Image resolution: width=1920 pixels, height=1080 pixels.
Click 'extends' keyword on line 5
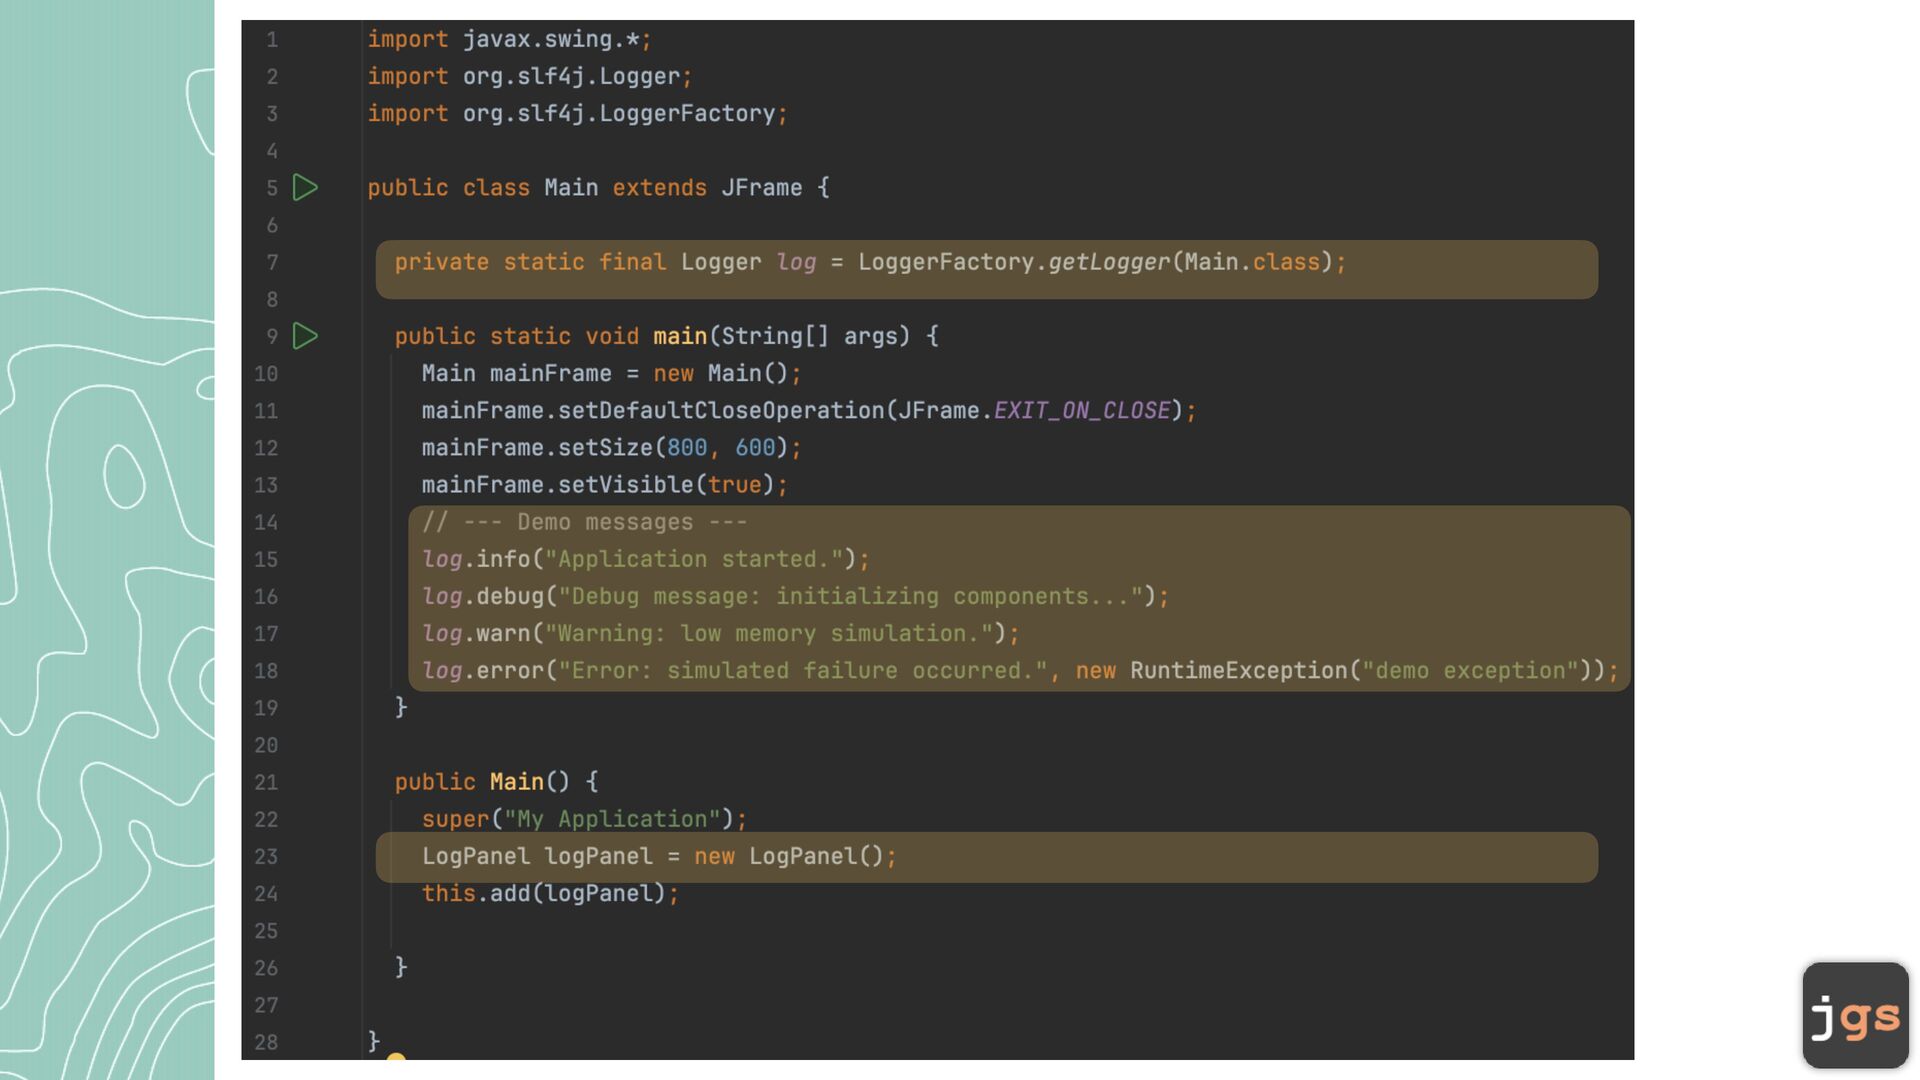pos(659,188)
